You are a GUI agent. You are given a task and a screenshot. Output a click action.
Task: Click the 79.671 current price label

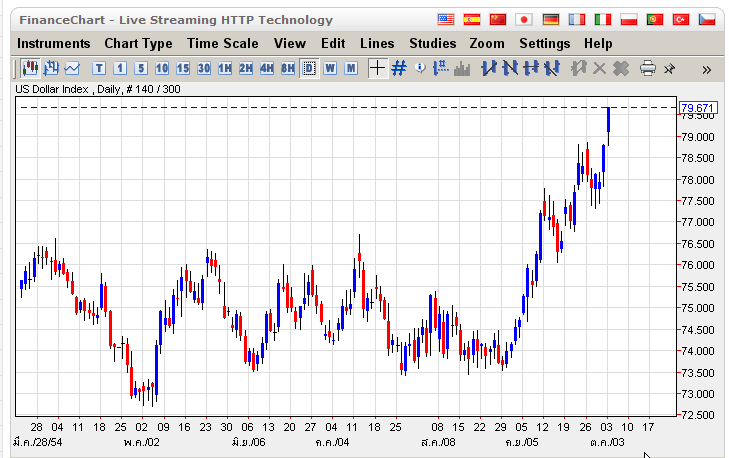pos(696,107)
